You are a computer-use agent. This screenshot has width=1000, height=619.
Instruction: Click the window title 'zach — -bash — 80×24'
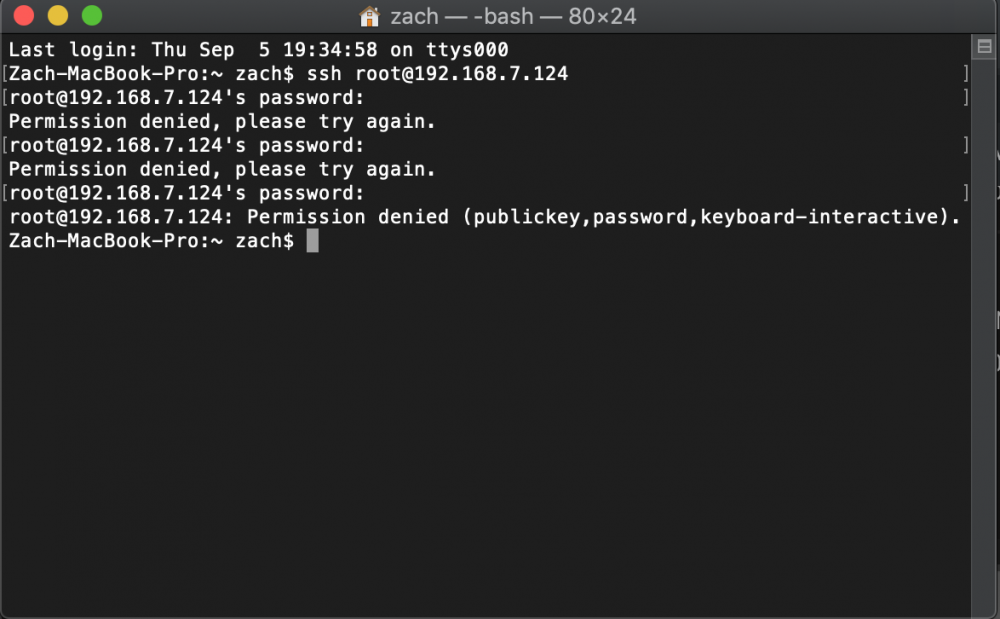(x=513, y=16)
